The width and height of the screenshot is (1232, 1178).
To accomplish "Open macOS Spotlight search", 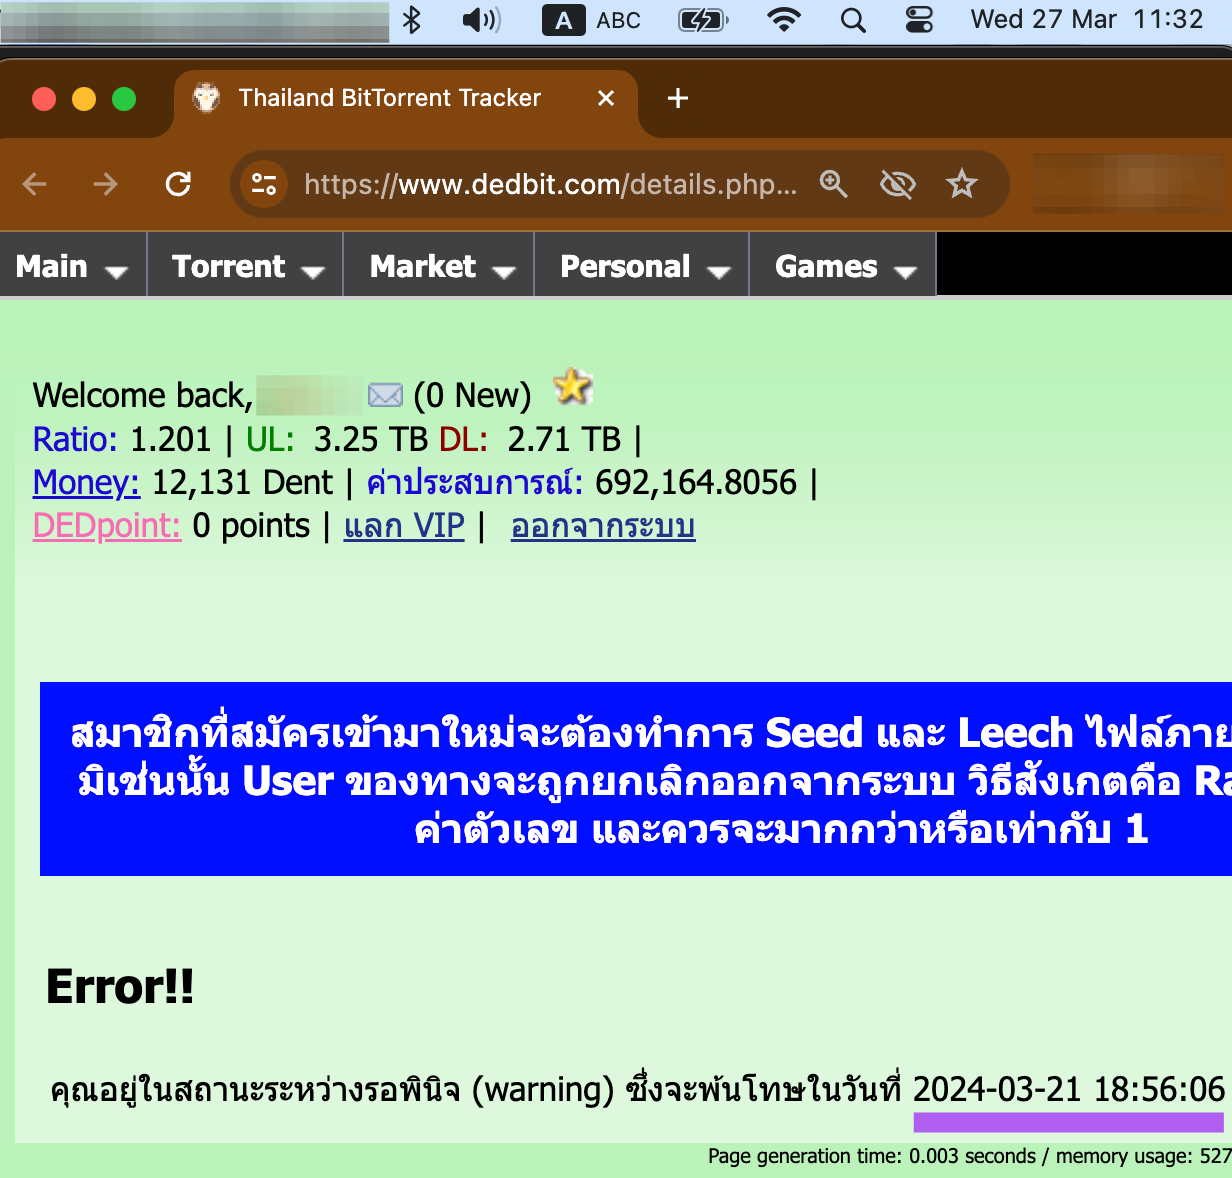I will pyautogui.click(x=852, y=20).
